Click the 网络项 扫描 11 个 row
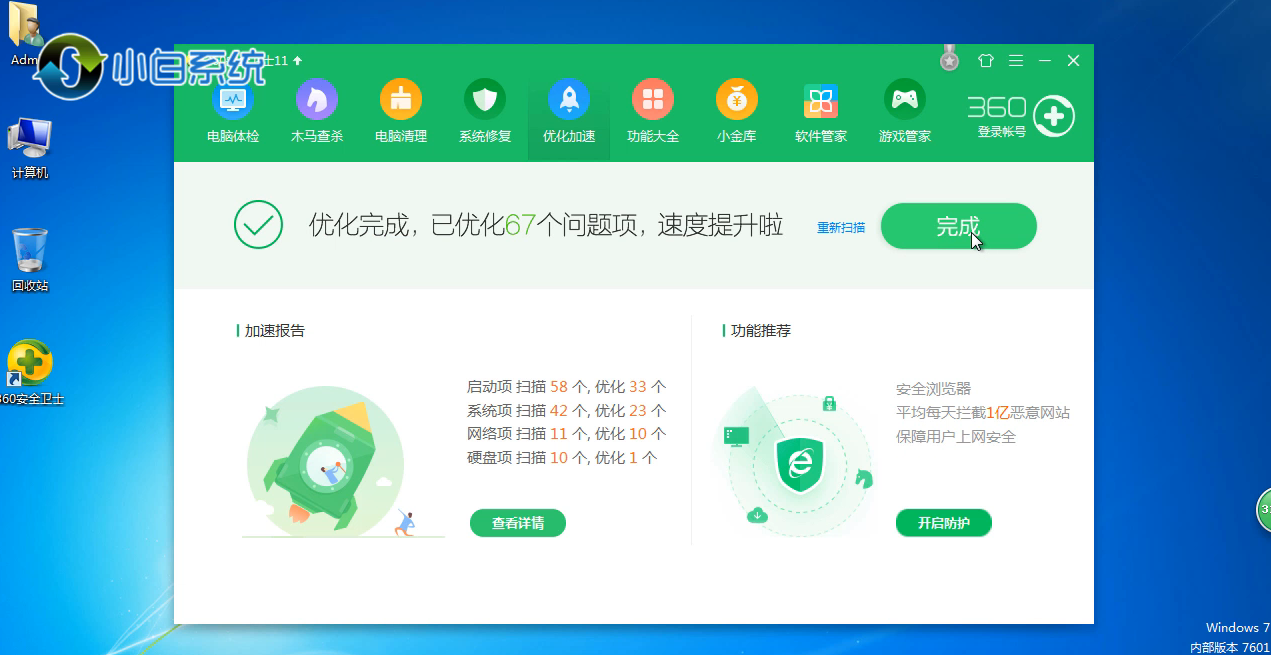1271x655 pixels. point(566,434)
